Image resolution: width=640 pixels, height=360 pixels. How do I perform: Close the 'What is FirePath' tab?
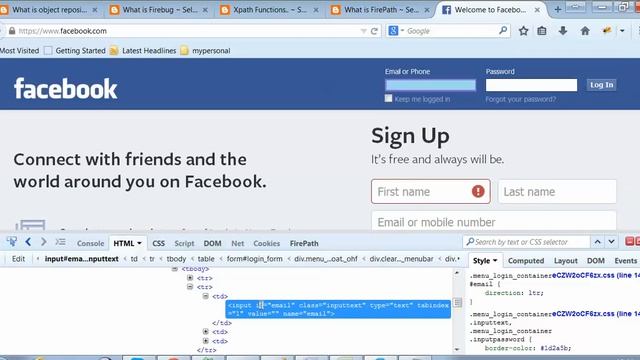tap(427, 10)
